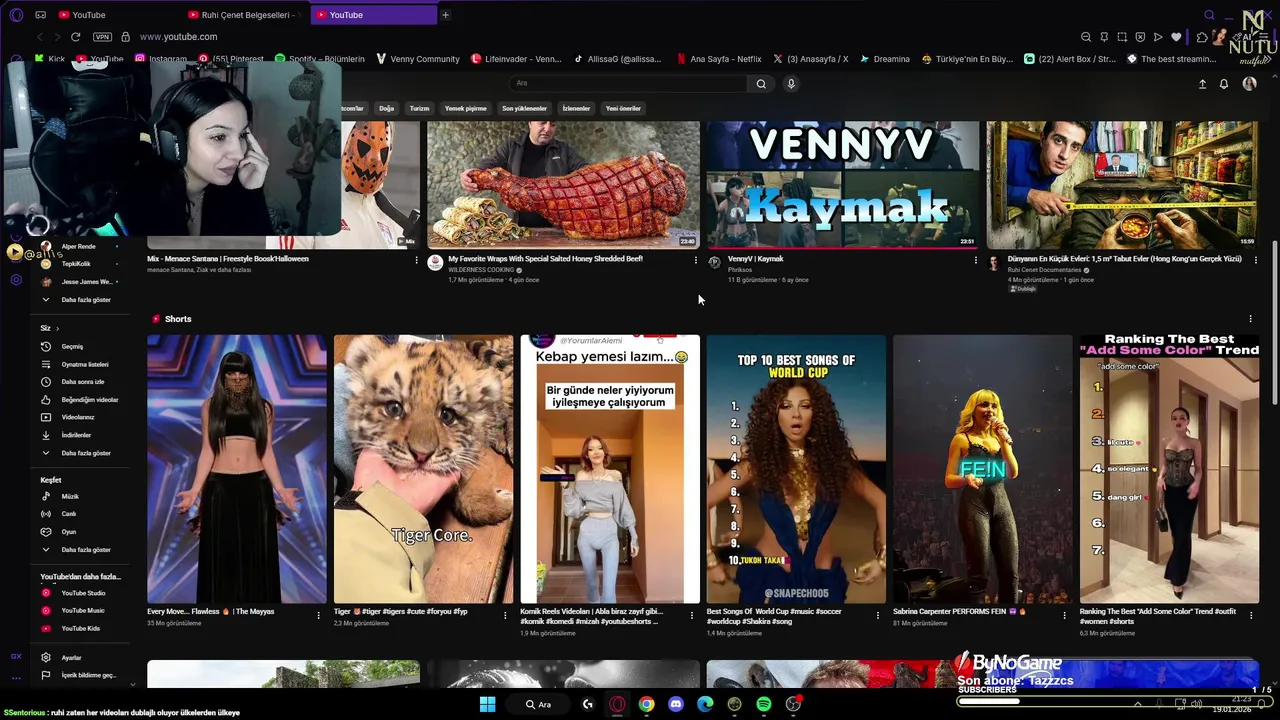
Task: Select the Turizm filter chip
Action: [x=420, y=108]
